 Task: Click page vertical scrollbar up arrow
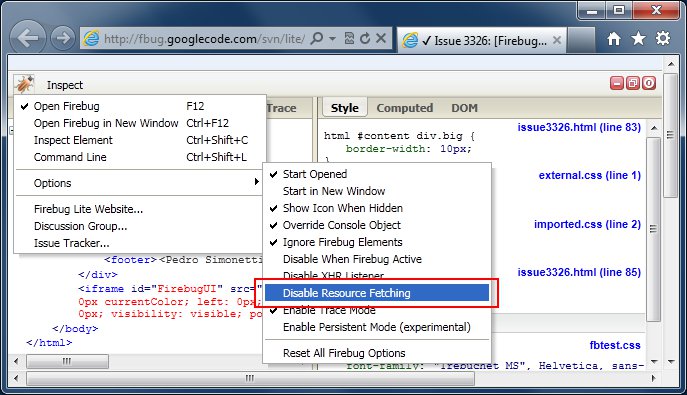click(671, 65)
